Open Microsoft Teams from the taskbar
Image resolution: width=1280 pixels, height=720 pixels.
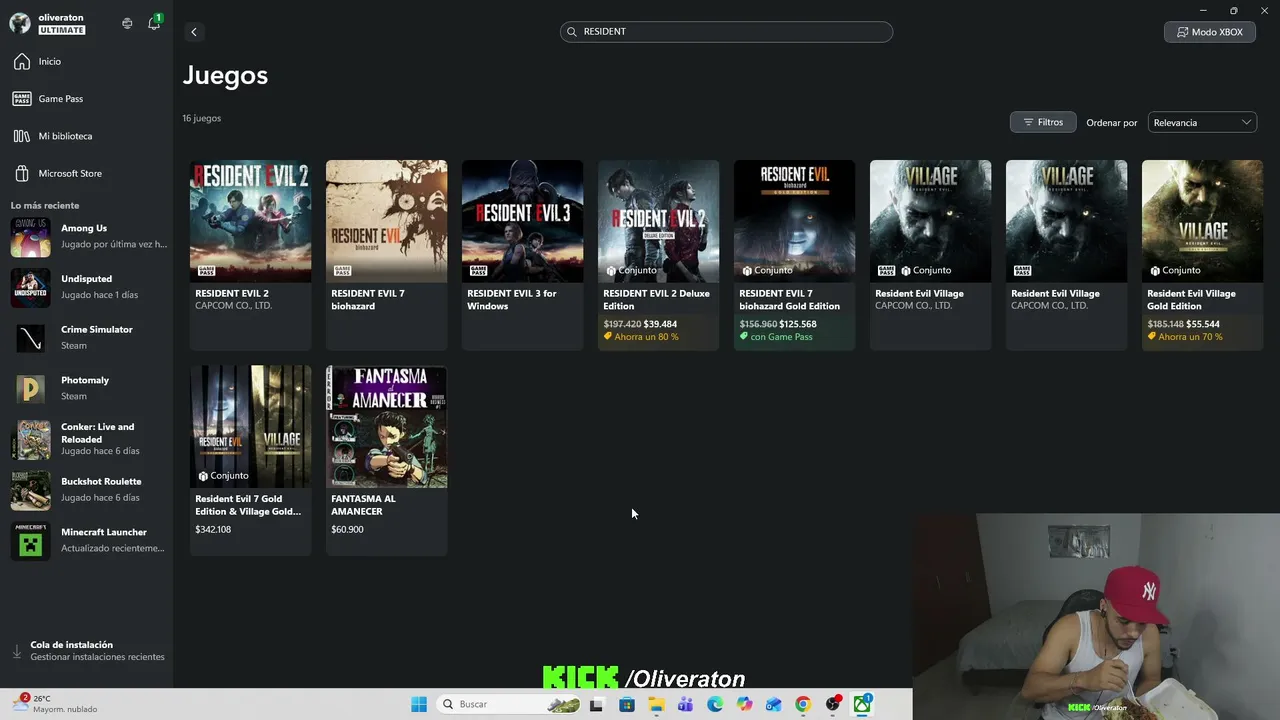[x=685, y=704]
